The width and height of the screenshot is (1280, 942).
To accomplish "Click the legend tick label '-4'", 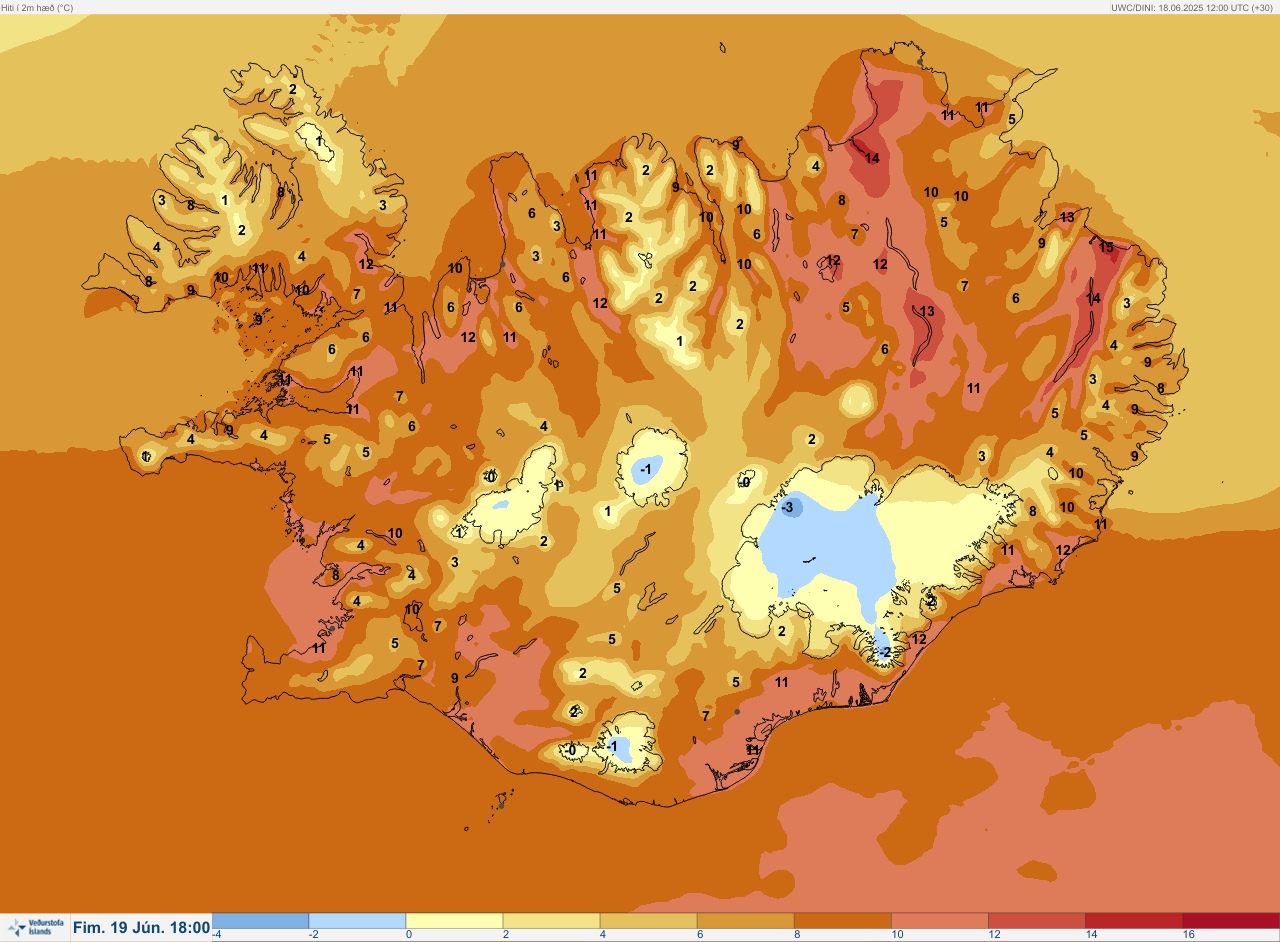I will tap(217, 934).
